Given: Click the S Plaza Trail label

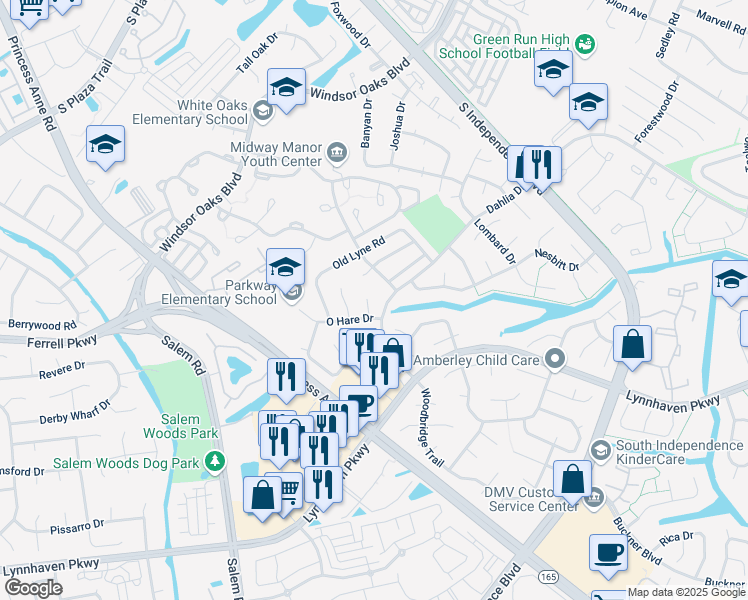Looking at the screenshot, I should [85, 86].
